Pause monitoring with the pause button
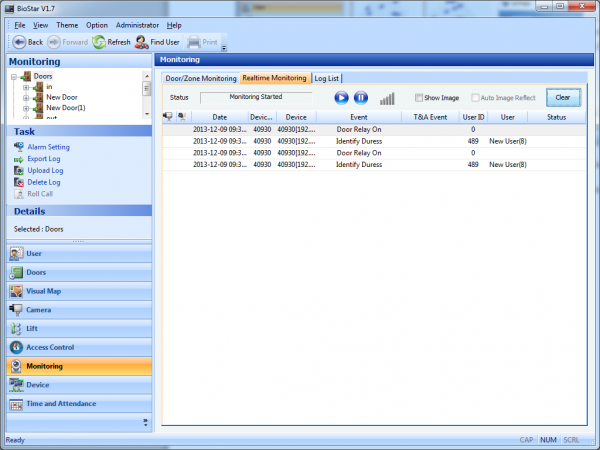 (x=361, y=97)
